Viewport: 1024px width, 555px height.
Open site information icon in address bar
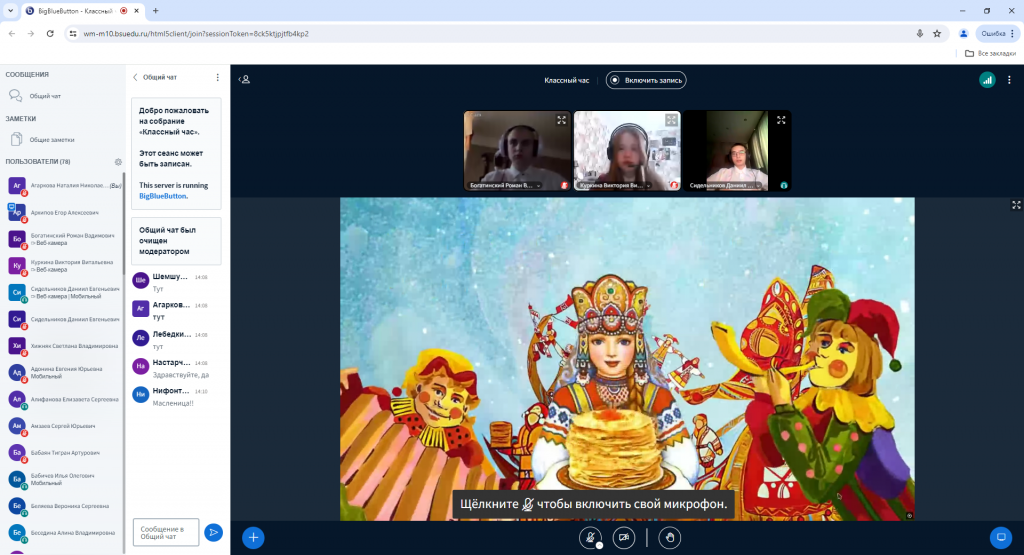point(73,33)
